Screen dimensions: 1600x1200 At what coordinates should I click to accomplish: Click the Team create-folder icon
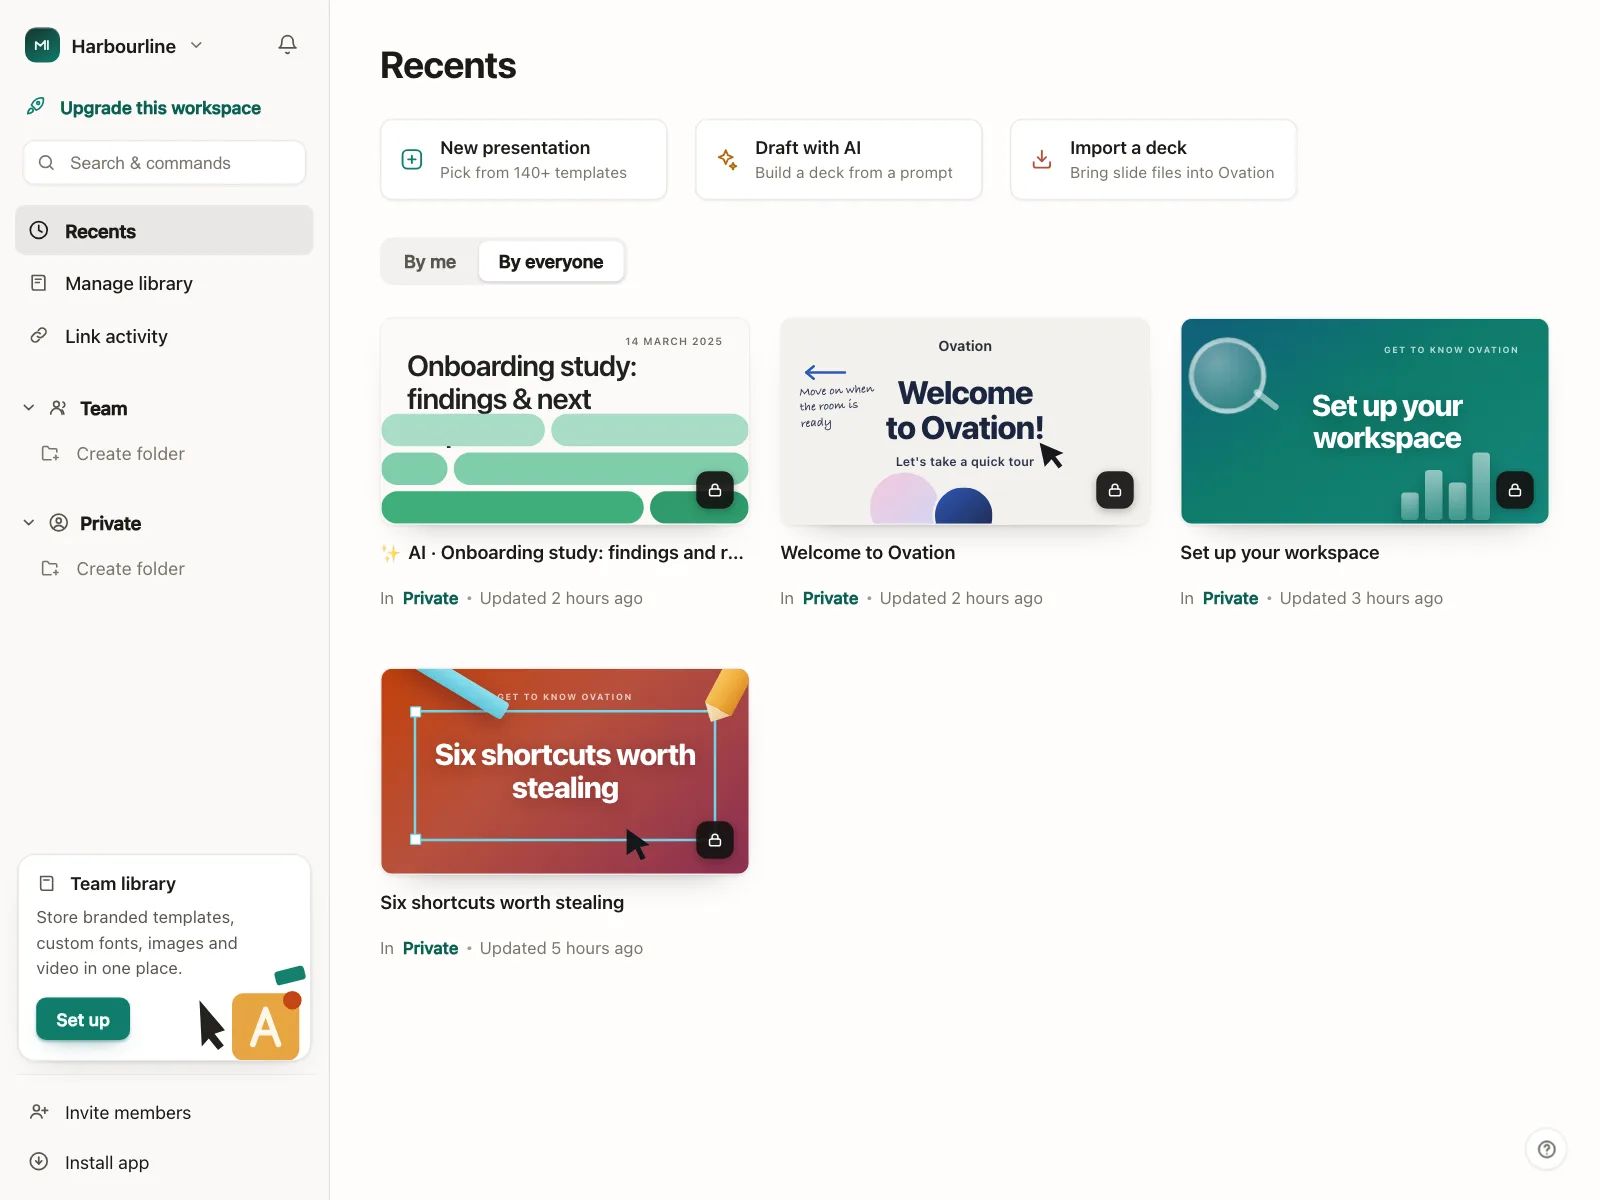(50, 453)
